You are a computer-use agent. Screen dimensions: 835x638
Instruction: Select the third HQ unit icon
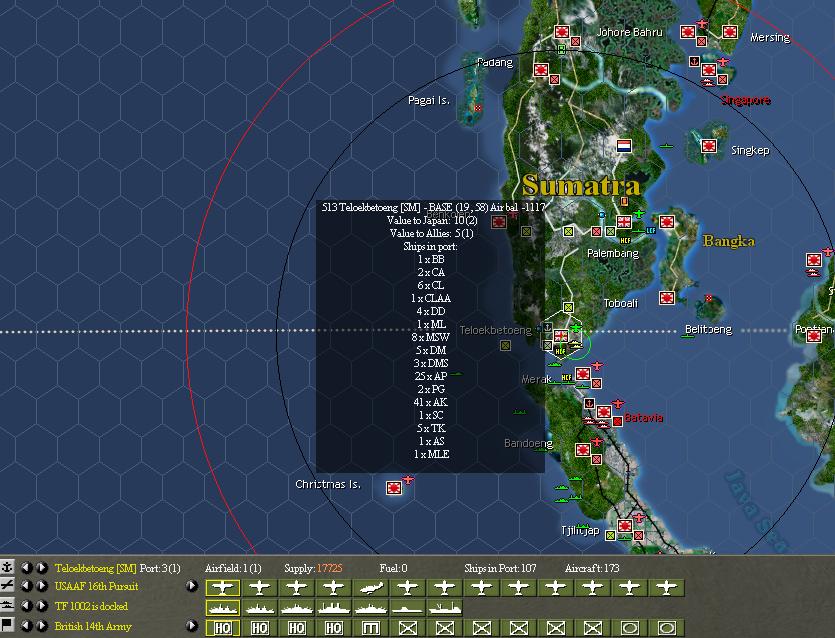tap(297, 628)
